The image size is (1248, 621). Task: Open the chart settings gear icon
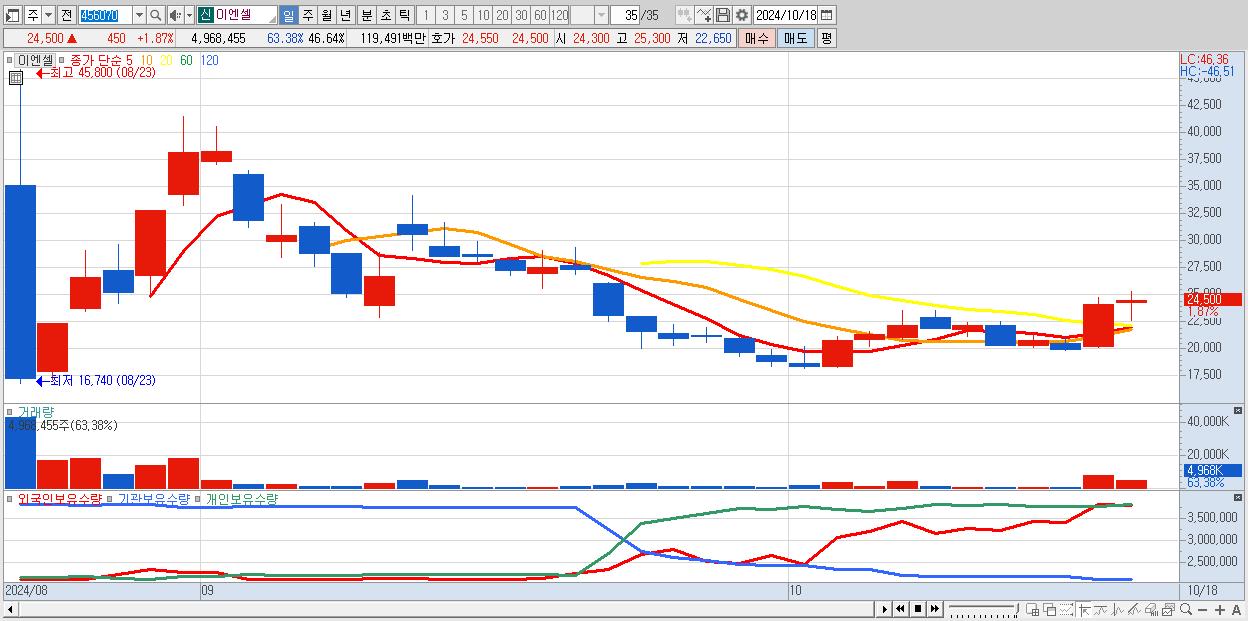pos(741,15)
